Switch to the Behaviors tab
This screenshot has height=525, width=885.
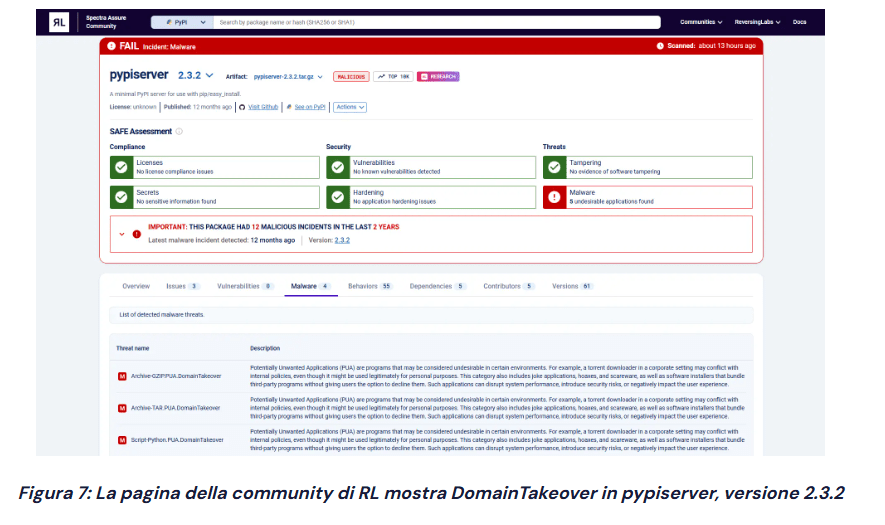tap(369, 286)
